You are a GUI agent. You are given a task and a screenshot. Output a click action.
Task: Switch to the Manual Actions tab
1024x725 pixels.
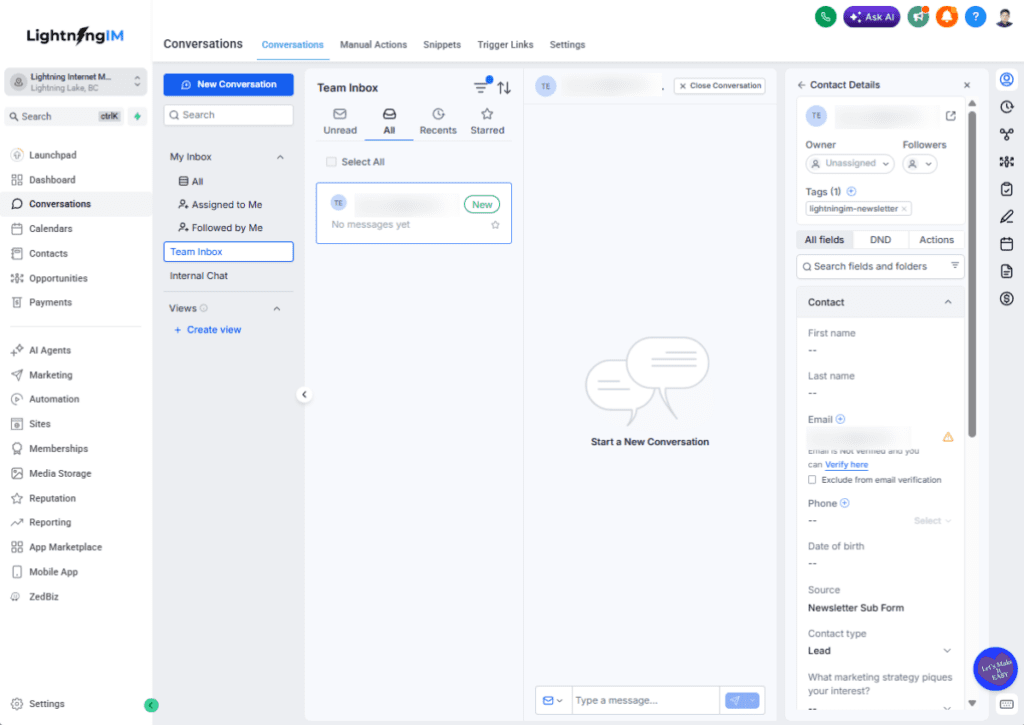coord(373,45)
